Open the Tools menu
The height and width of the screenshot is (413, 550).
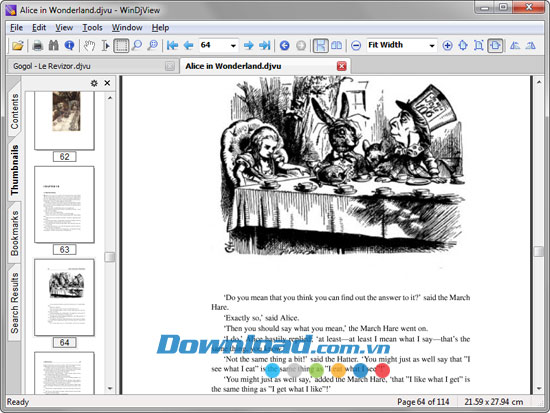[92, 27]
